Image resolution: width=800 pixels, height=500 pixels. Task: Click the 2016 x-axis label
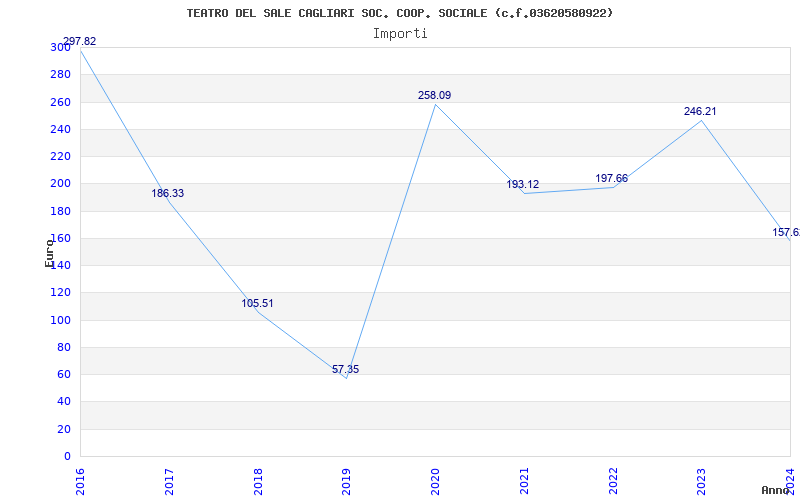point(80,482)
